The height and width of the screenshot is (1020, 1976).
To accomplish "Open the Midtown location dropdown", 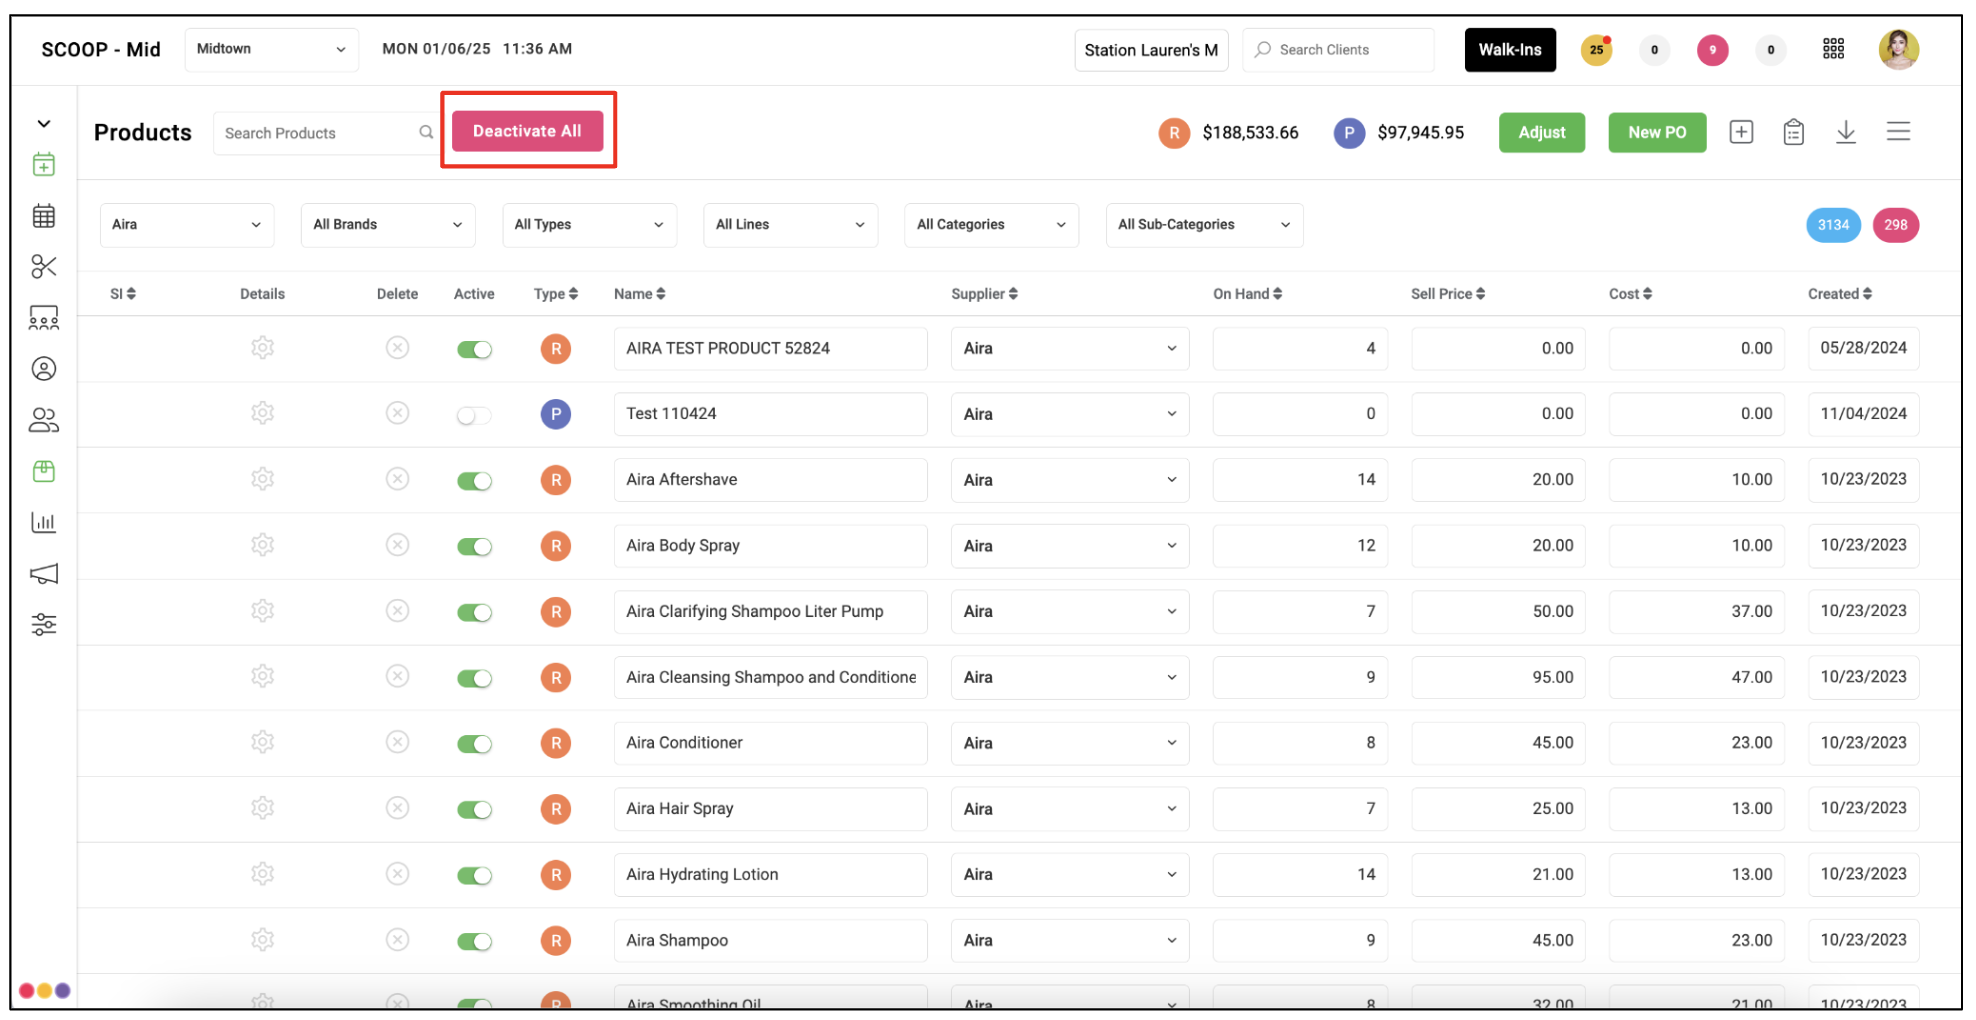I will (271, 49).
